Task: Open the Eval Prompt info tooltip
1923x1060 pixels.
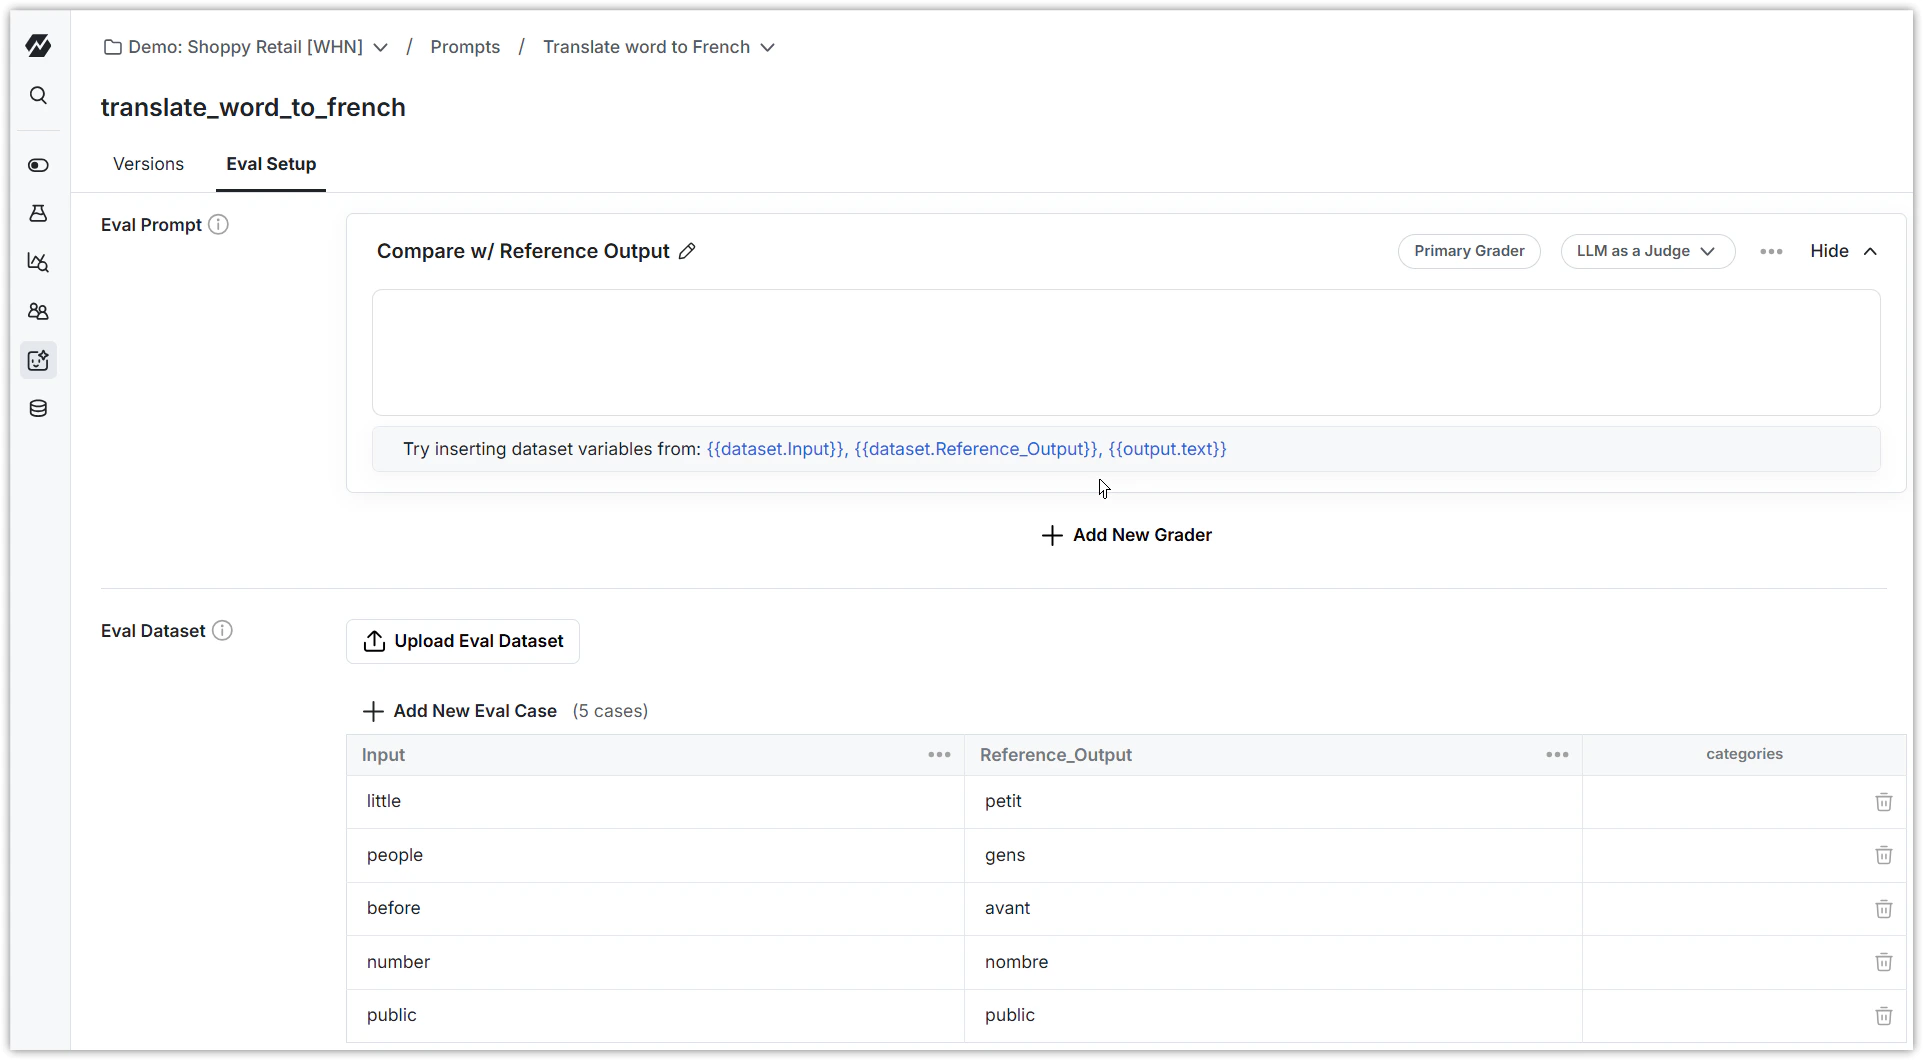Action: click(x=218, y=224)
